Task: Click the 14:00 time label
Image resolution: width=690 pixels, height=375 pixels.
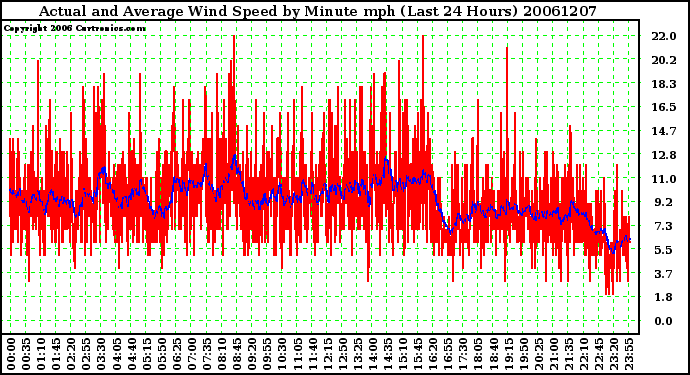Action: coord(372,354)
